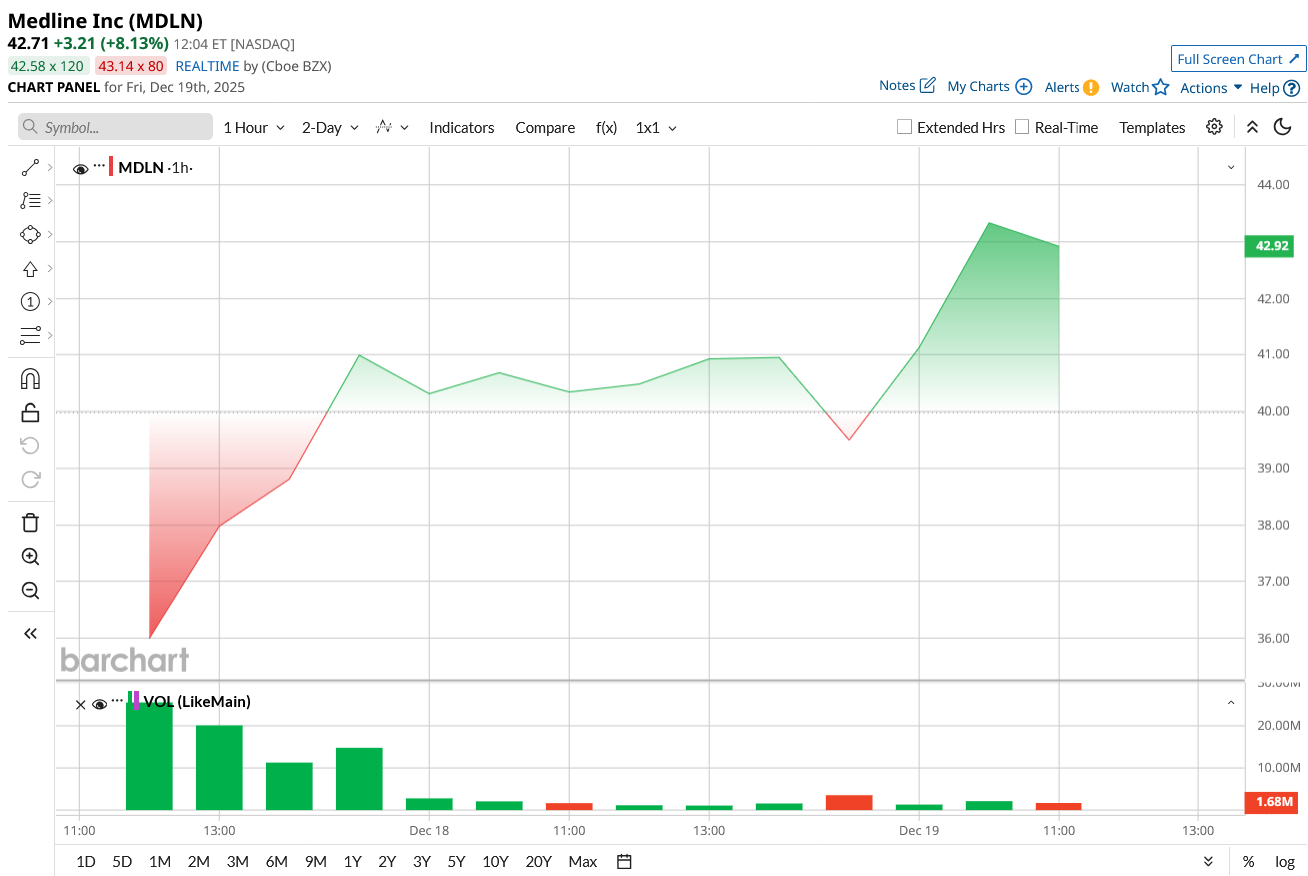
Task: Focus the Symbol search field
Action: (115, 127)
